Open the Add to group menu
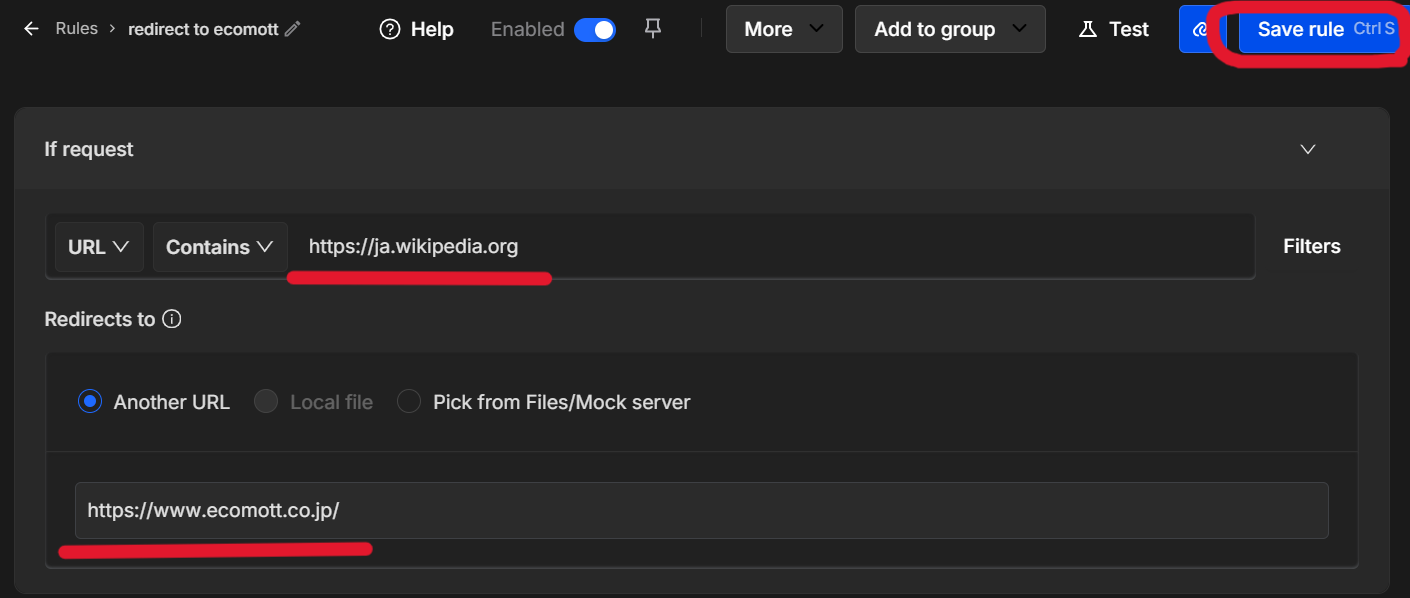 (950, 30)
